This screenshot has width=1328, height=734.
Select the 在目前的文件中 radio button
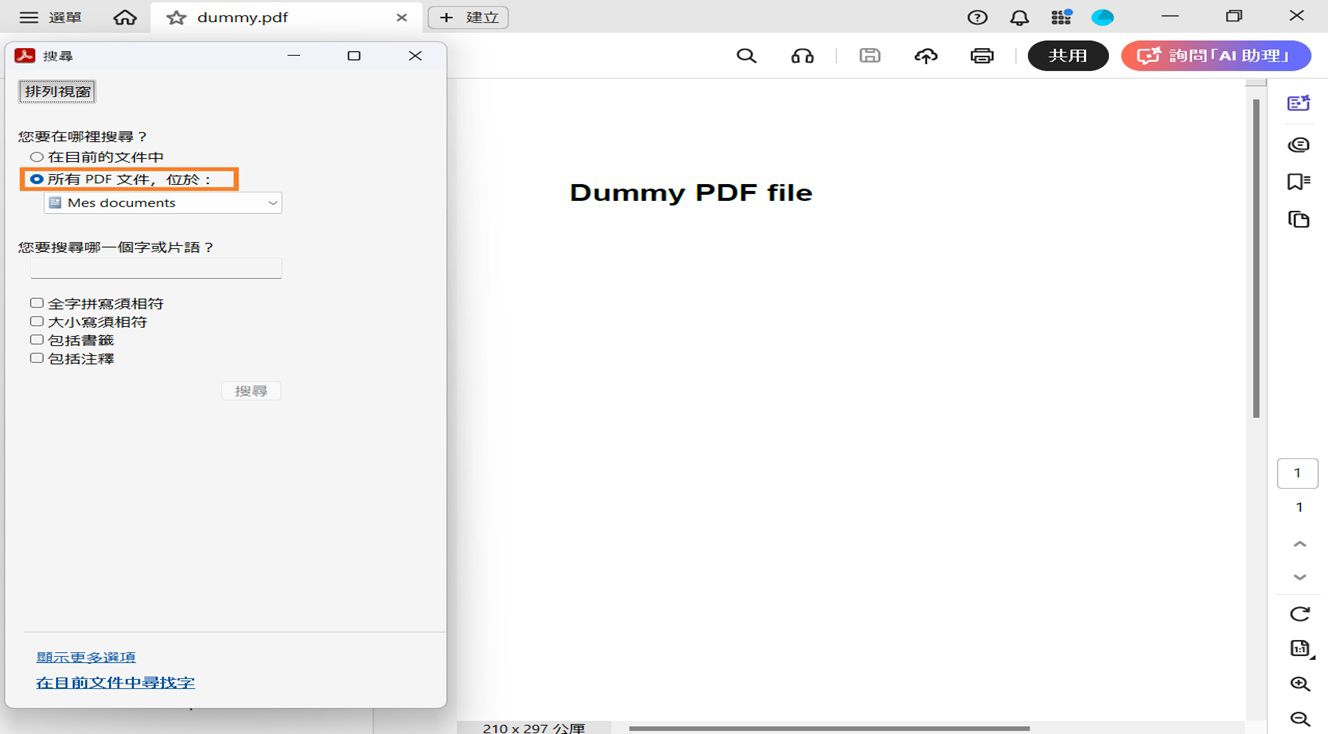(37, 157)
